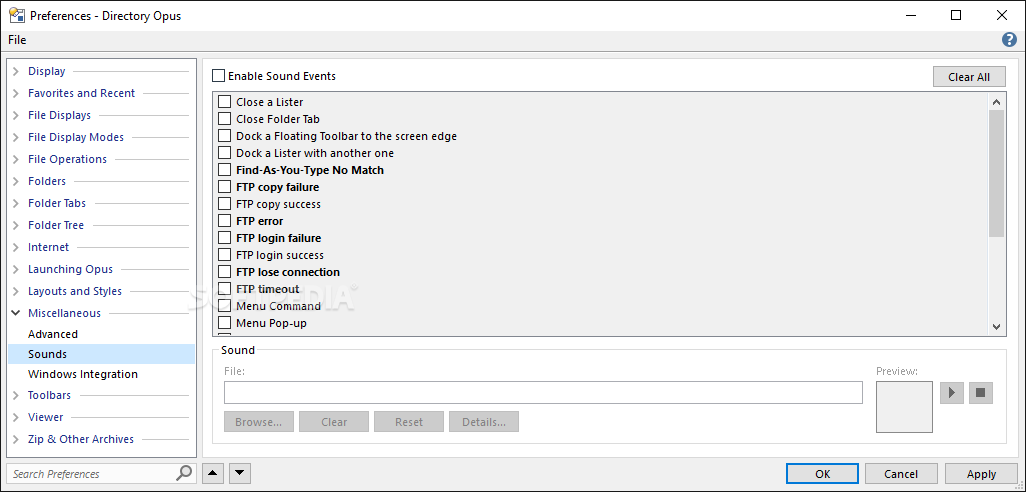The height and width of the screenshot is (492, 1026).
Task: Tick Dock a Floating Toolbar to screen edge
Action: point(224,136)
